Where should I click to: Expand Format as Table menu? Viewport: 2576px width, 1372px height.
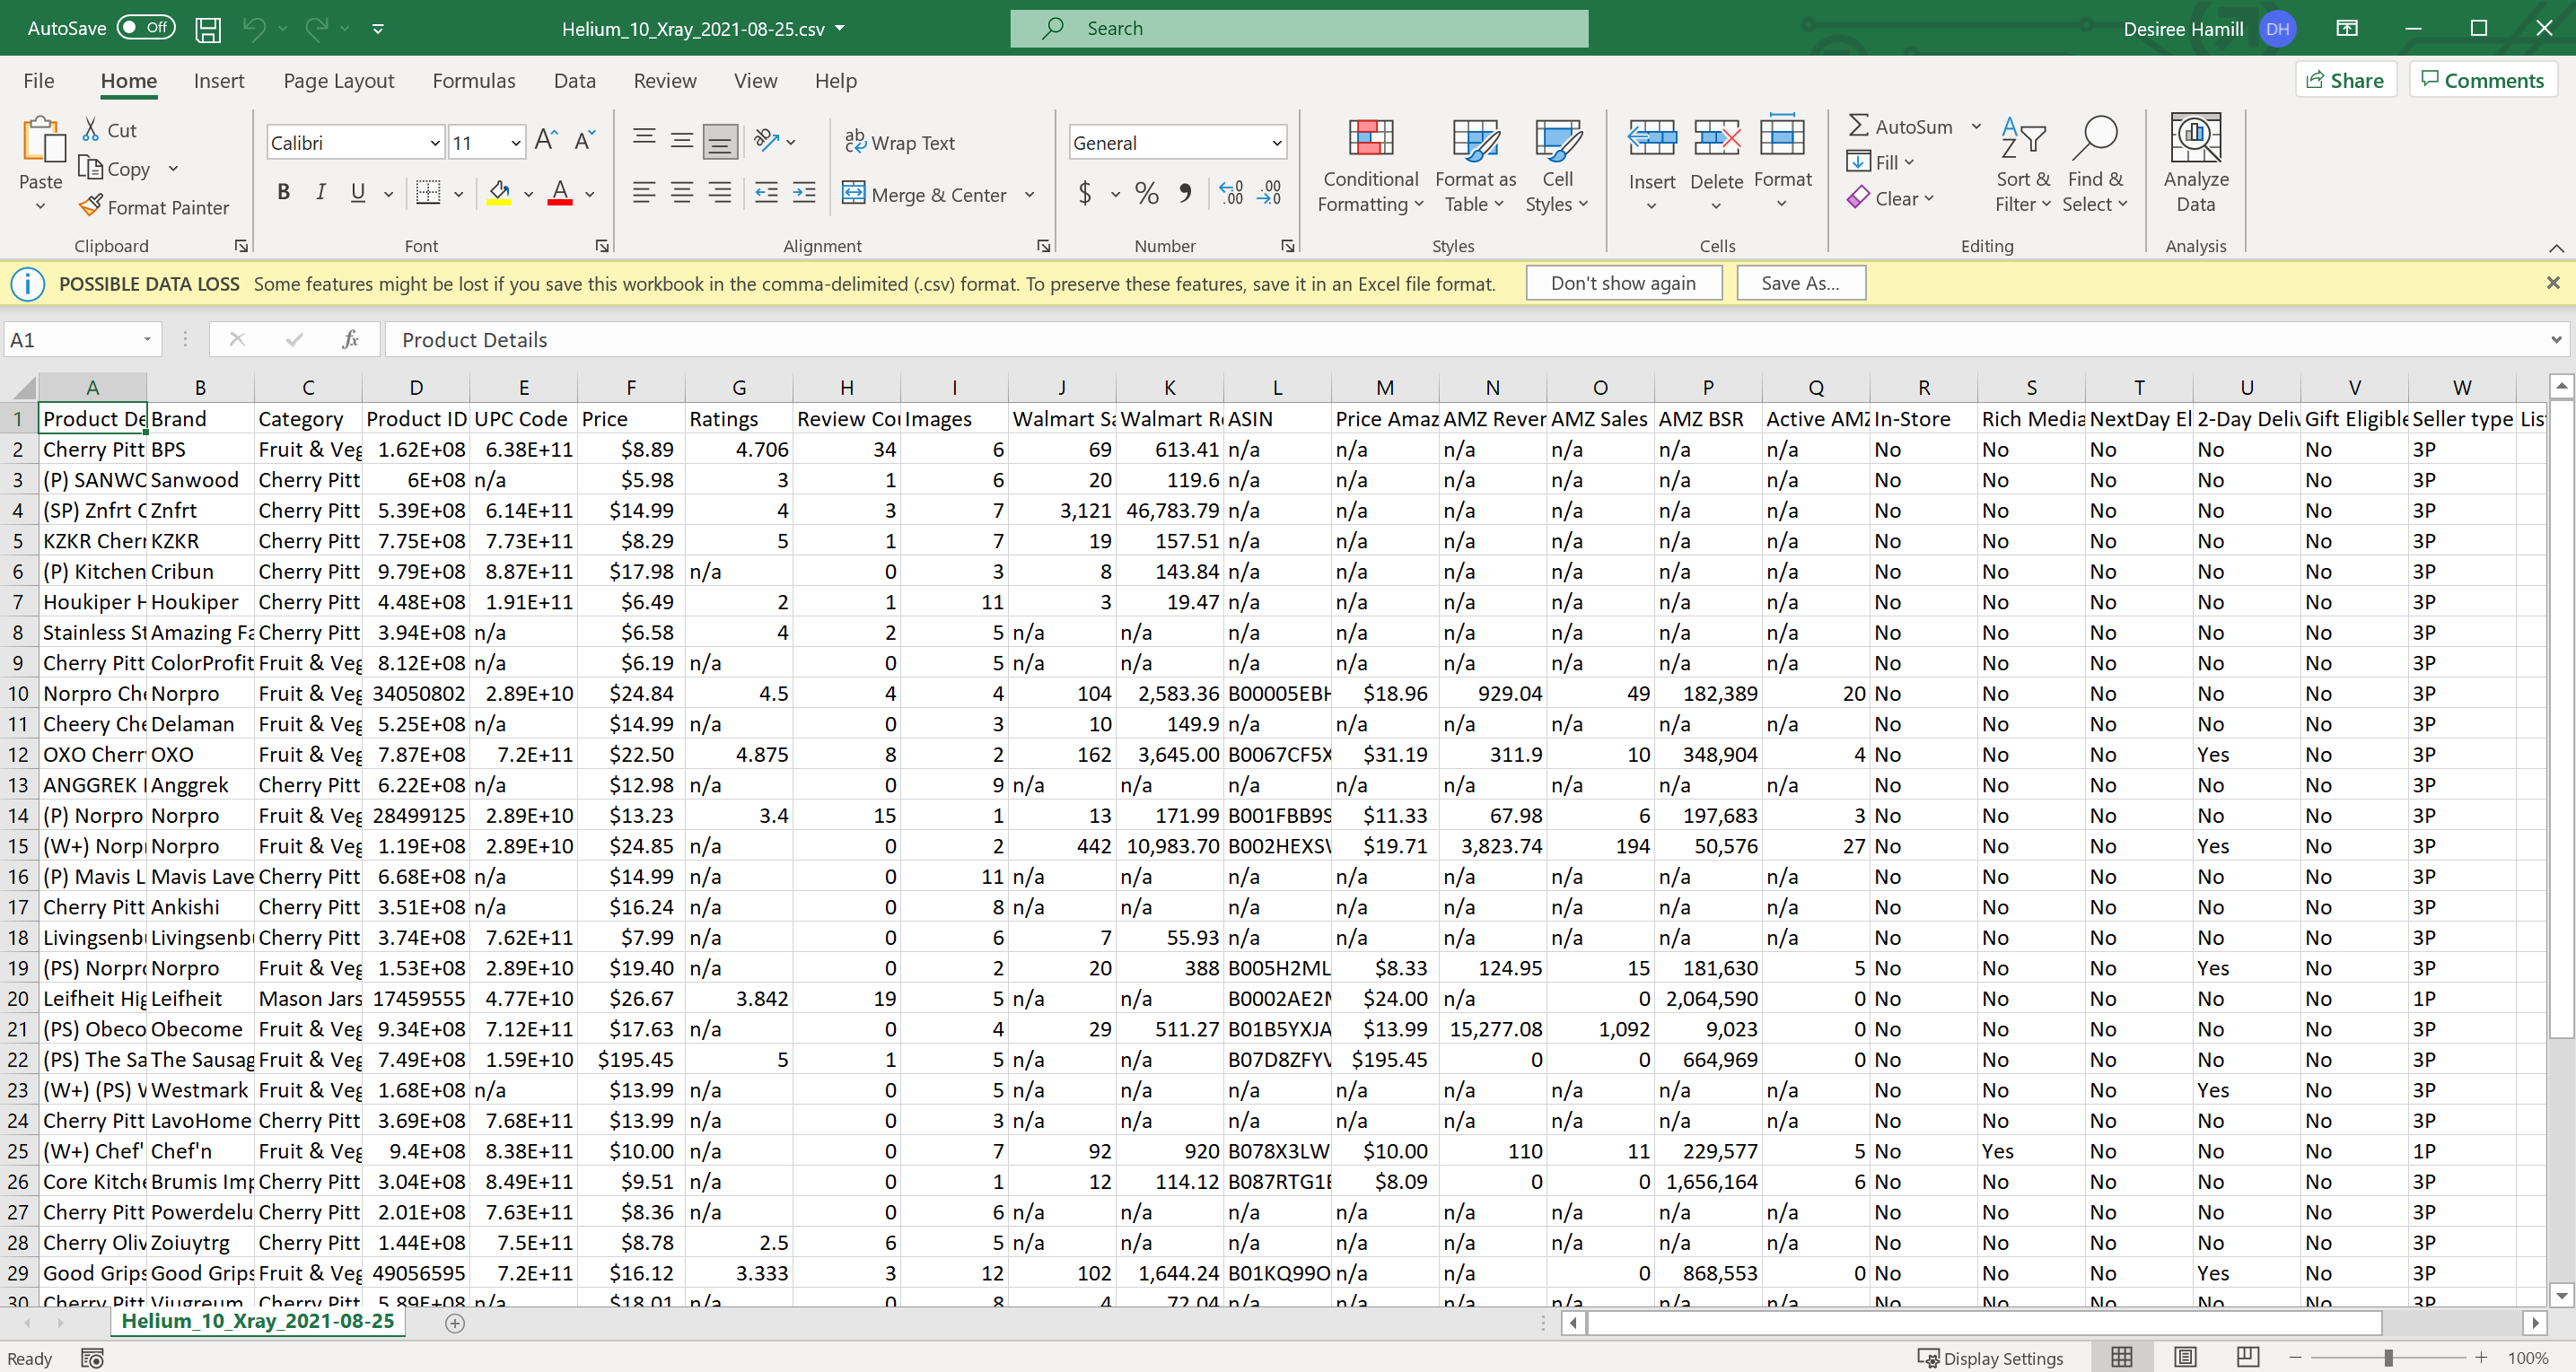[x=1475, y=164]
